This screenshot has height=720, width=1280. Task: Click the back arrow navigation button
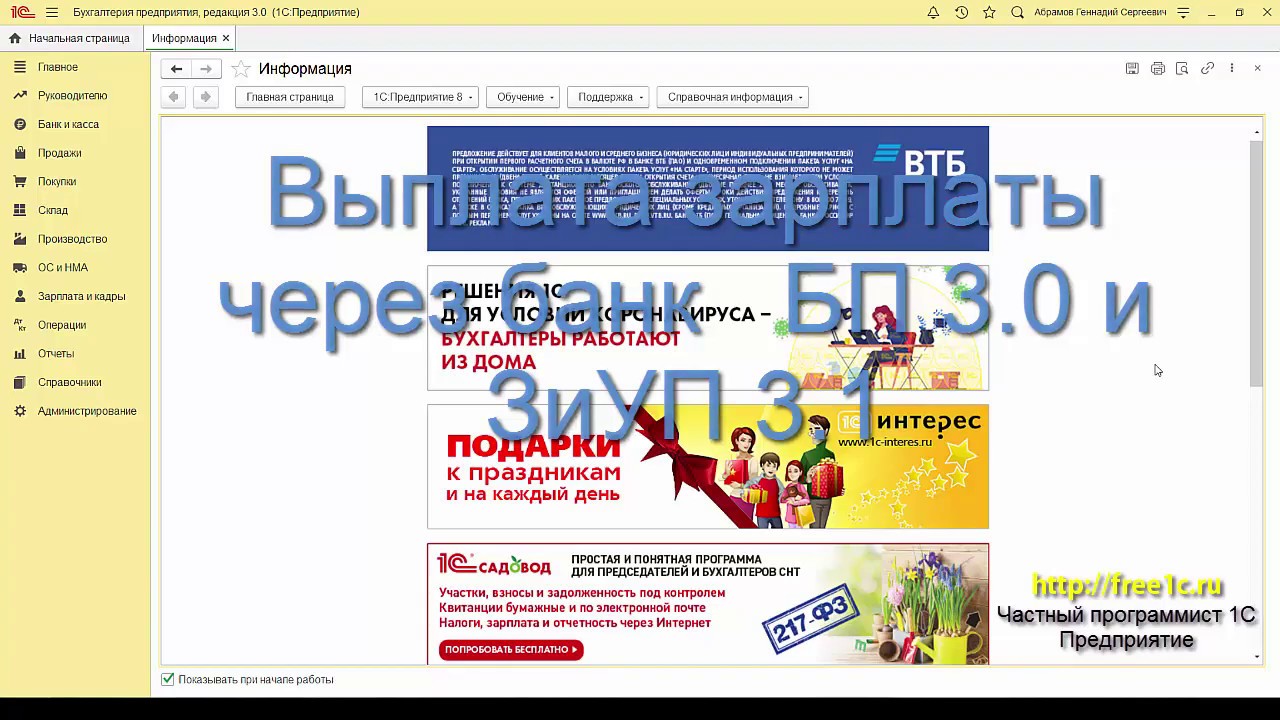pyautogui.click(x=176, y=69)
